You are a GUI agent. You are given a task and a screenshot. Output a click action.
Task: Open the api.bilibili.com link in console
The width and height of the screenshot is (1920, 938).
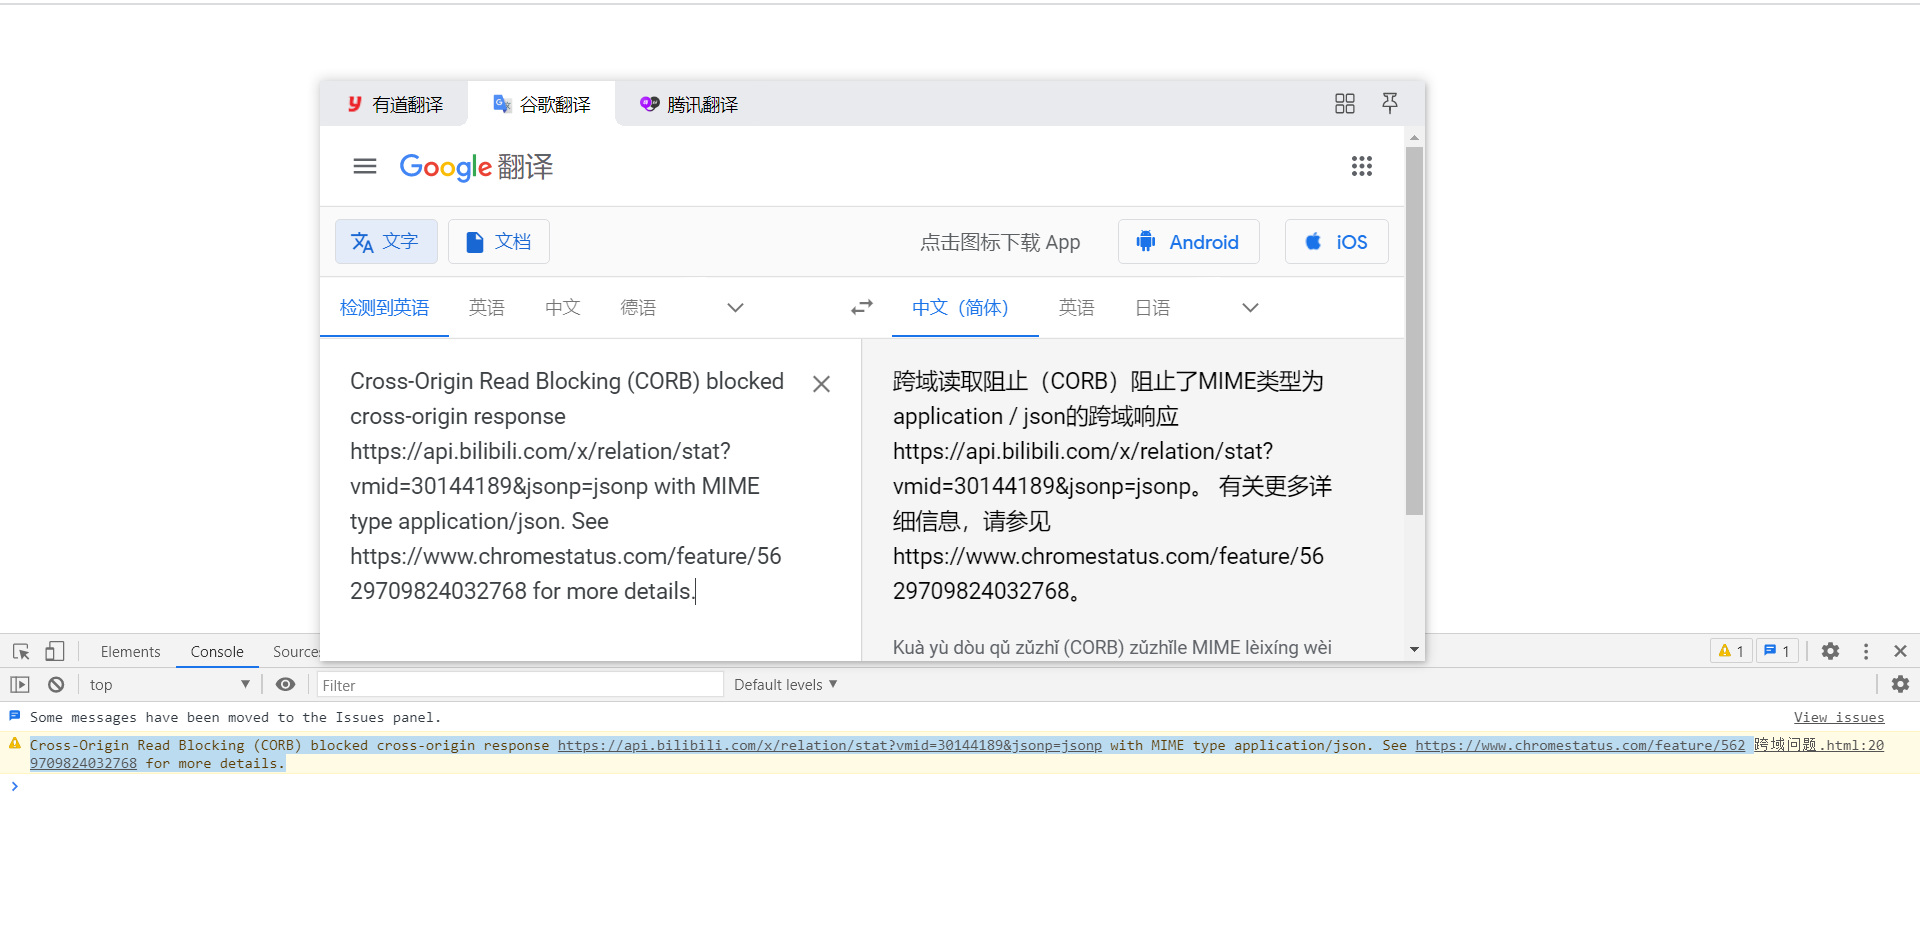tap(830, 745)
